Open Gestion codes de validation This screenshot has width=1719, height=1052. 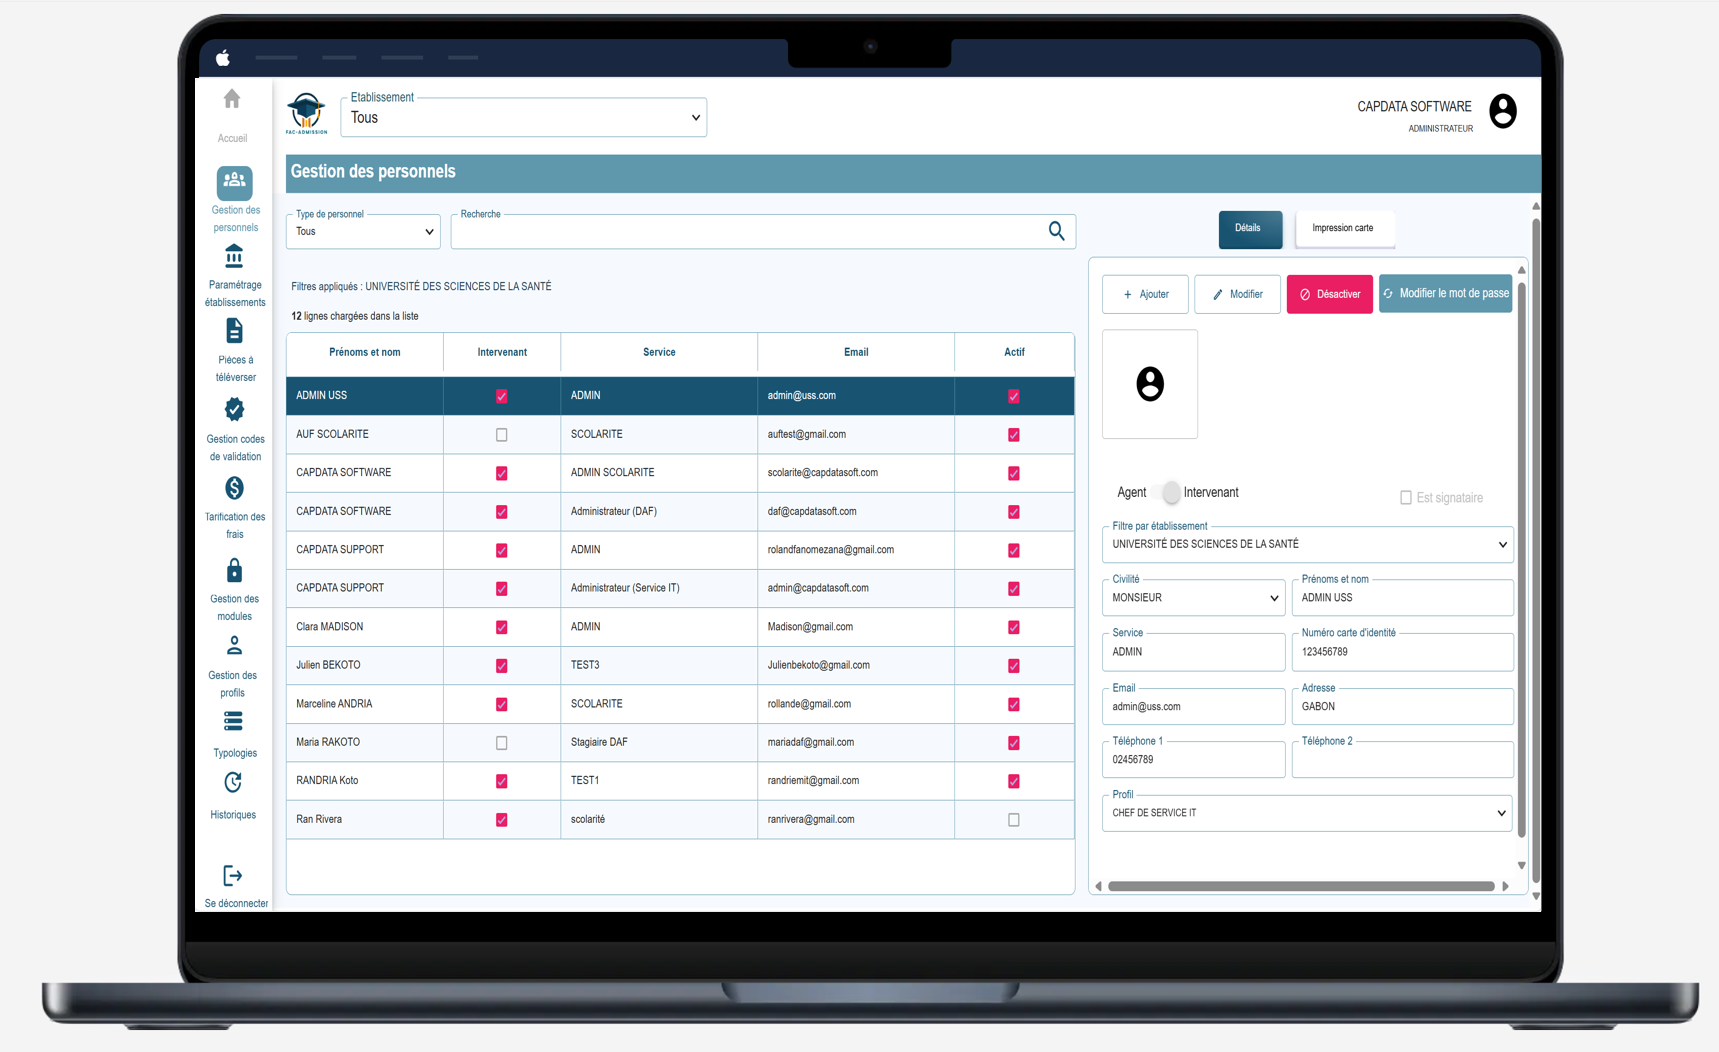pyautogui.click(x=234, y=410)
